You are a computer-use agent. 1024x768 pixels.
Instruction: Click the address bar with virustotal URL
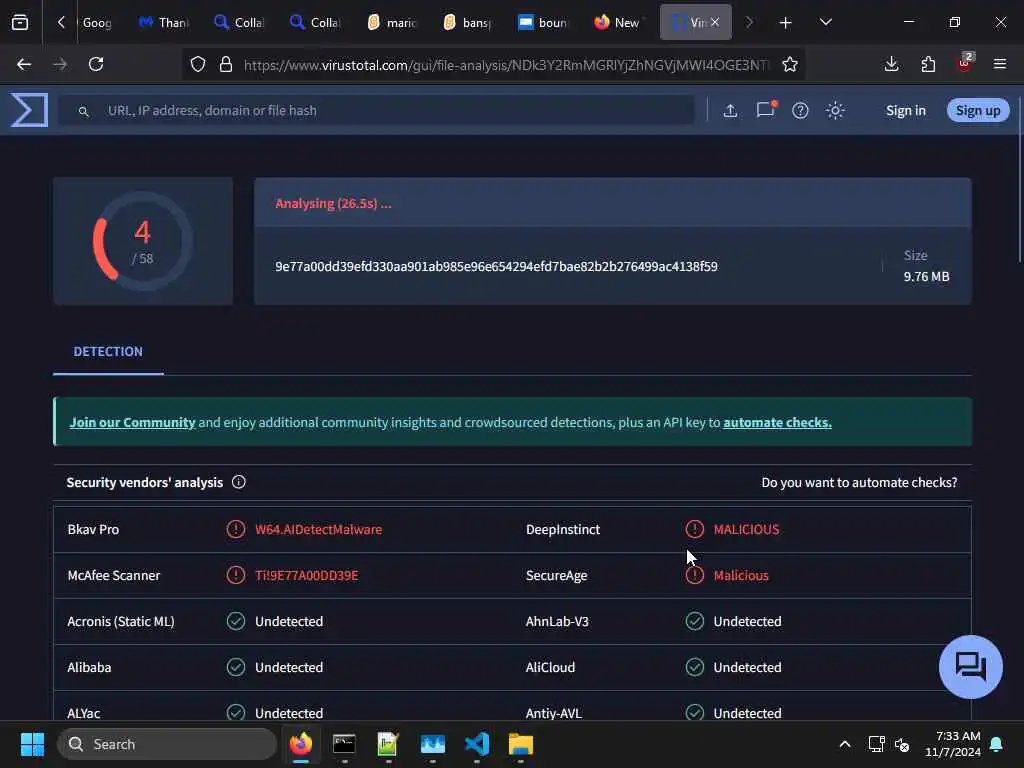coord(506,65)
